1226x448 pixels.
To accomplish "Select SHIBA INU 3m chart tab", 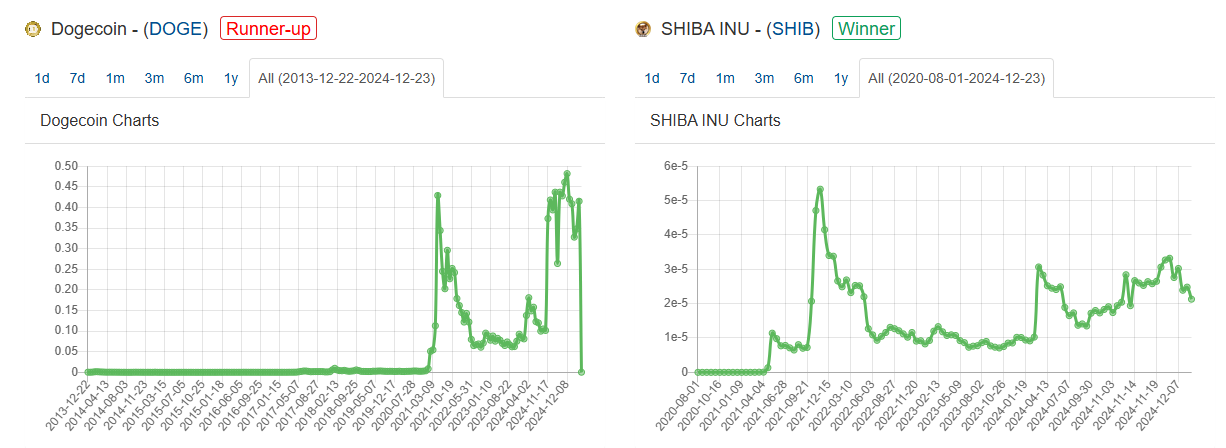I will point(764,78).
